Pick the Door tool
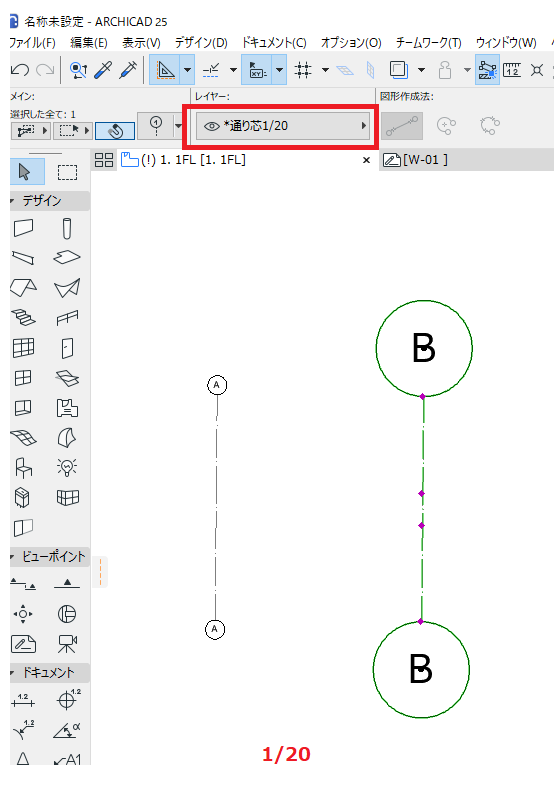Viewport: 559px width, 794px height. tap(67, 348)
